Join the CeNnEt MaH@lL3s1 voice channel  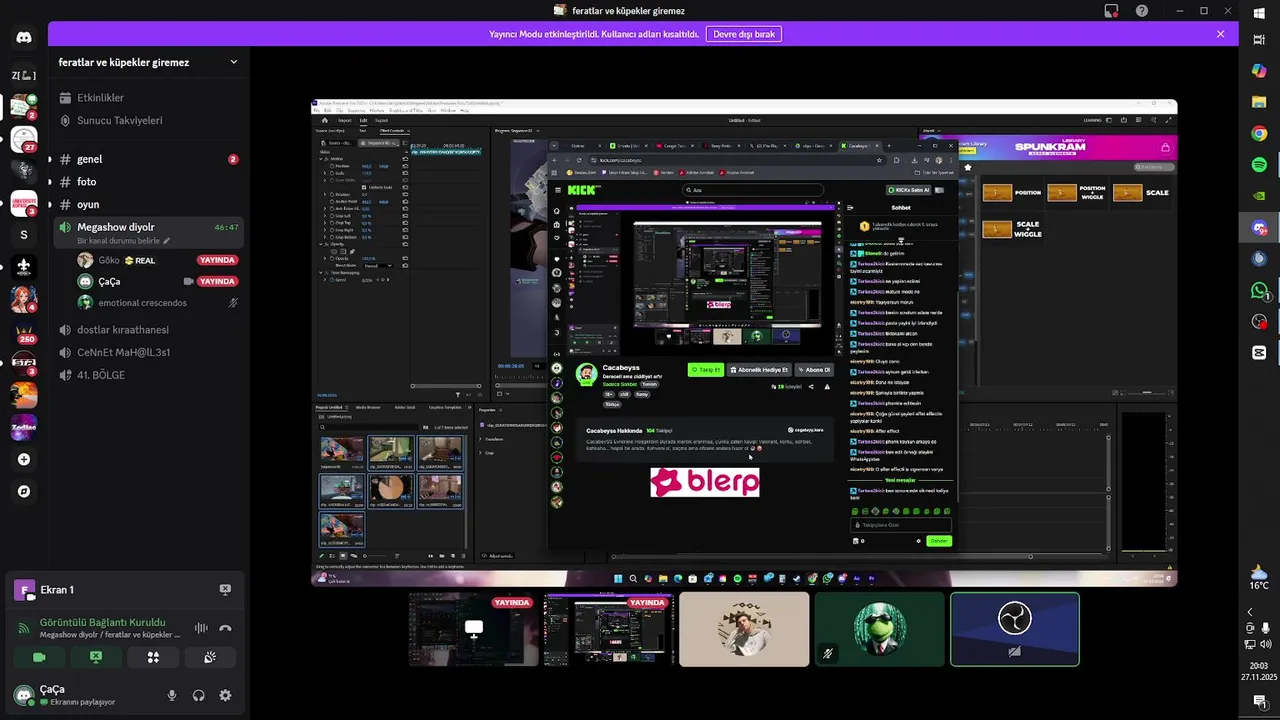click(x=148, y=352)
